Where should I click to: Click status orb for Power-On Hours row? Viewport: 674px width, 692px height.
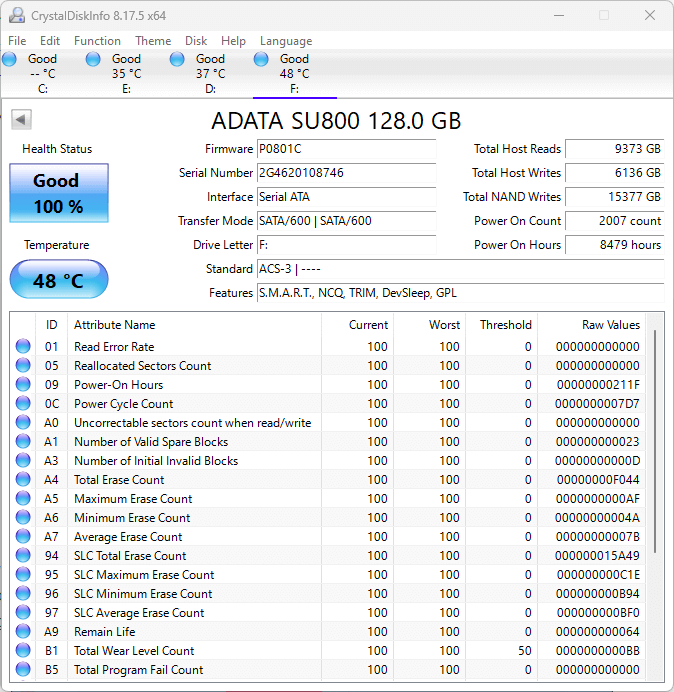point(23,384)
